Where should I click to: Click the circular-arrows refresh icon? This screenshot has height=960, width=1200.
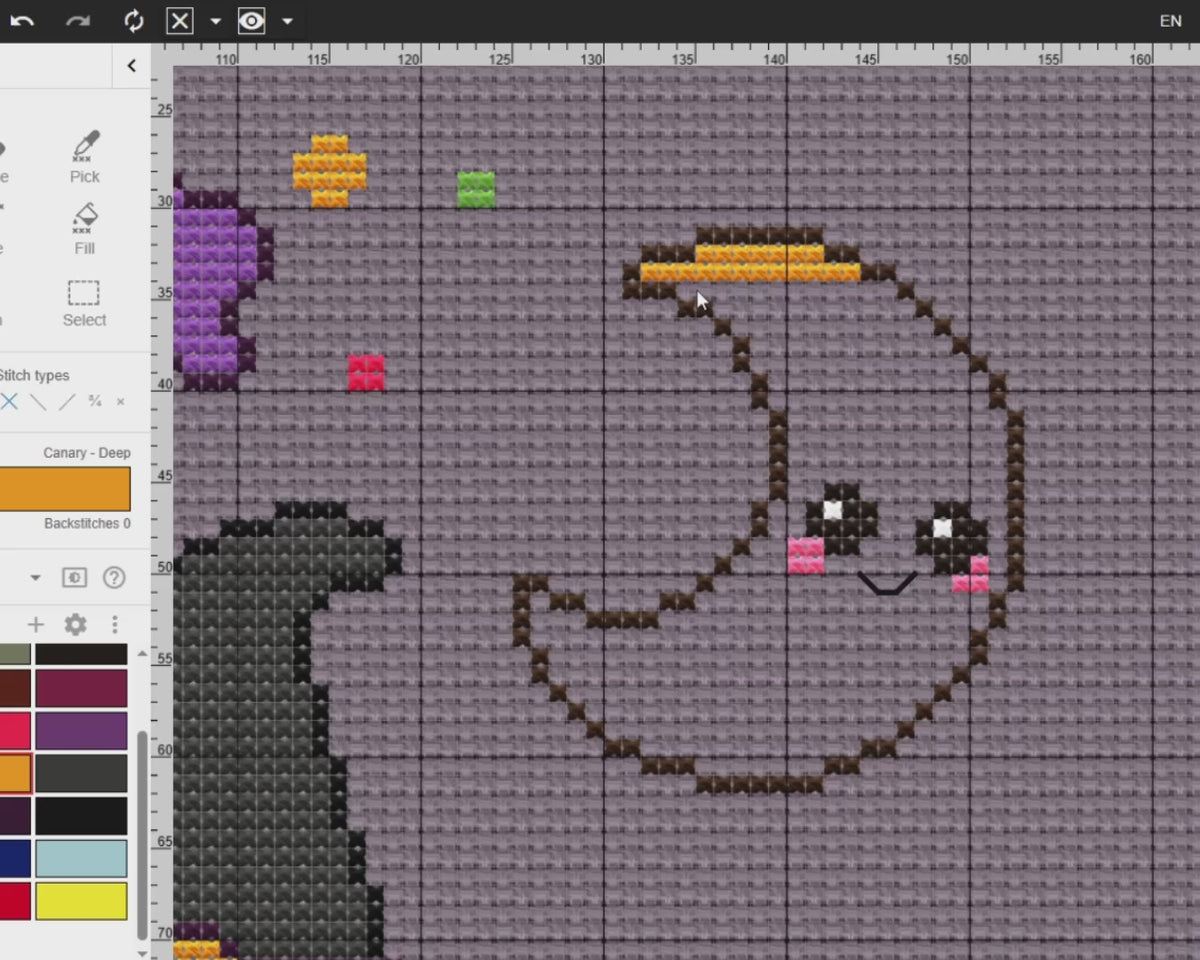point(134,21)
